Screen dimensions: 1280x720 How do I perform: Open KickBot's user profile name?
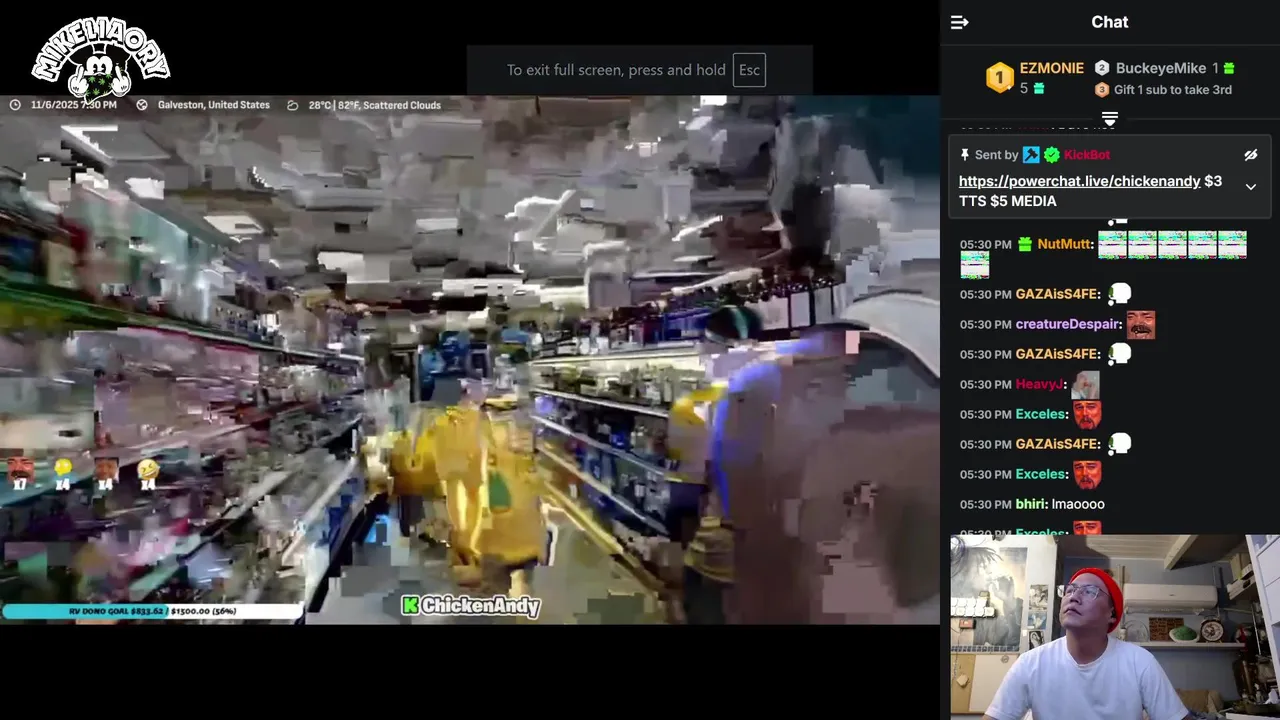[1087, 155]
